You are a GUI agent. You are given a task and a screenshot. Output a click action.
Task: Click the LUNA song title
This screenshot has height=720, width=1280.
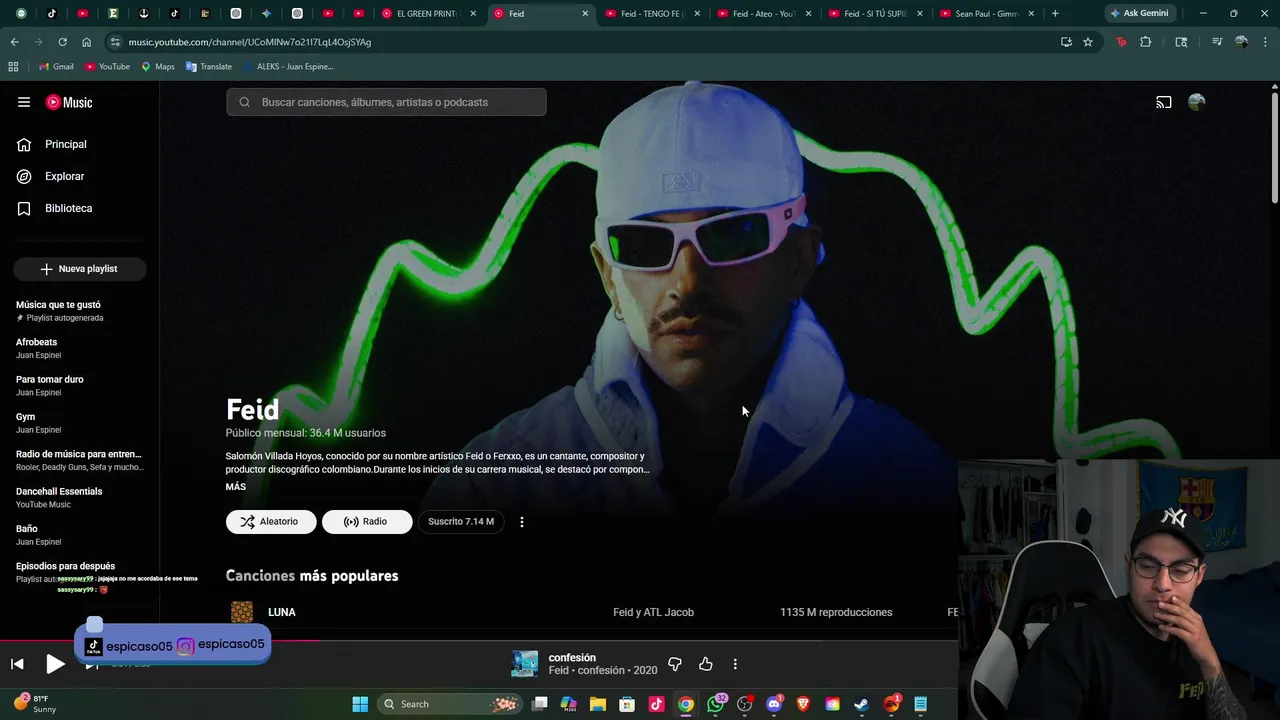(x=282, y=612)
